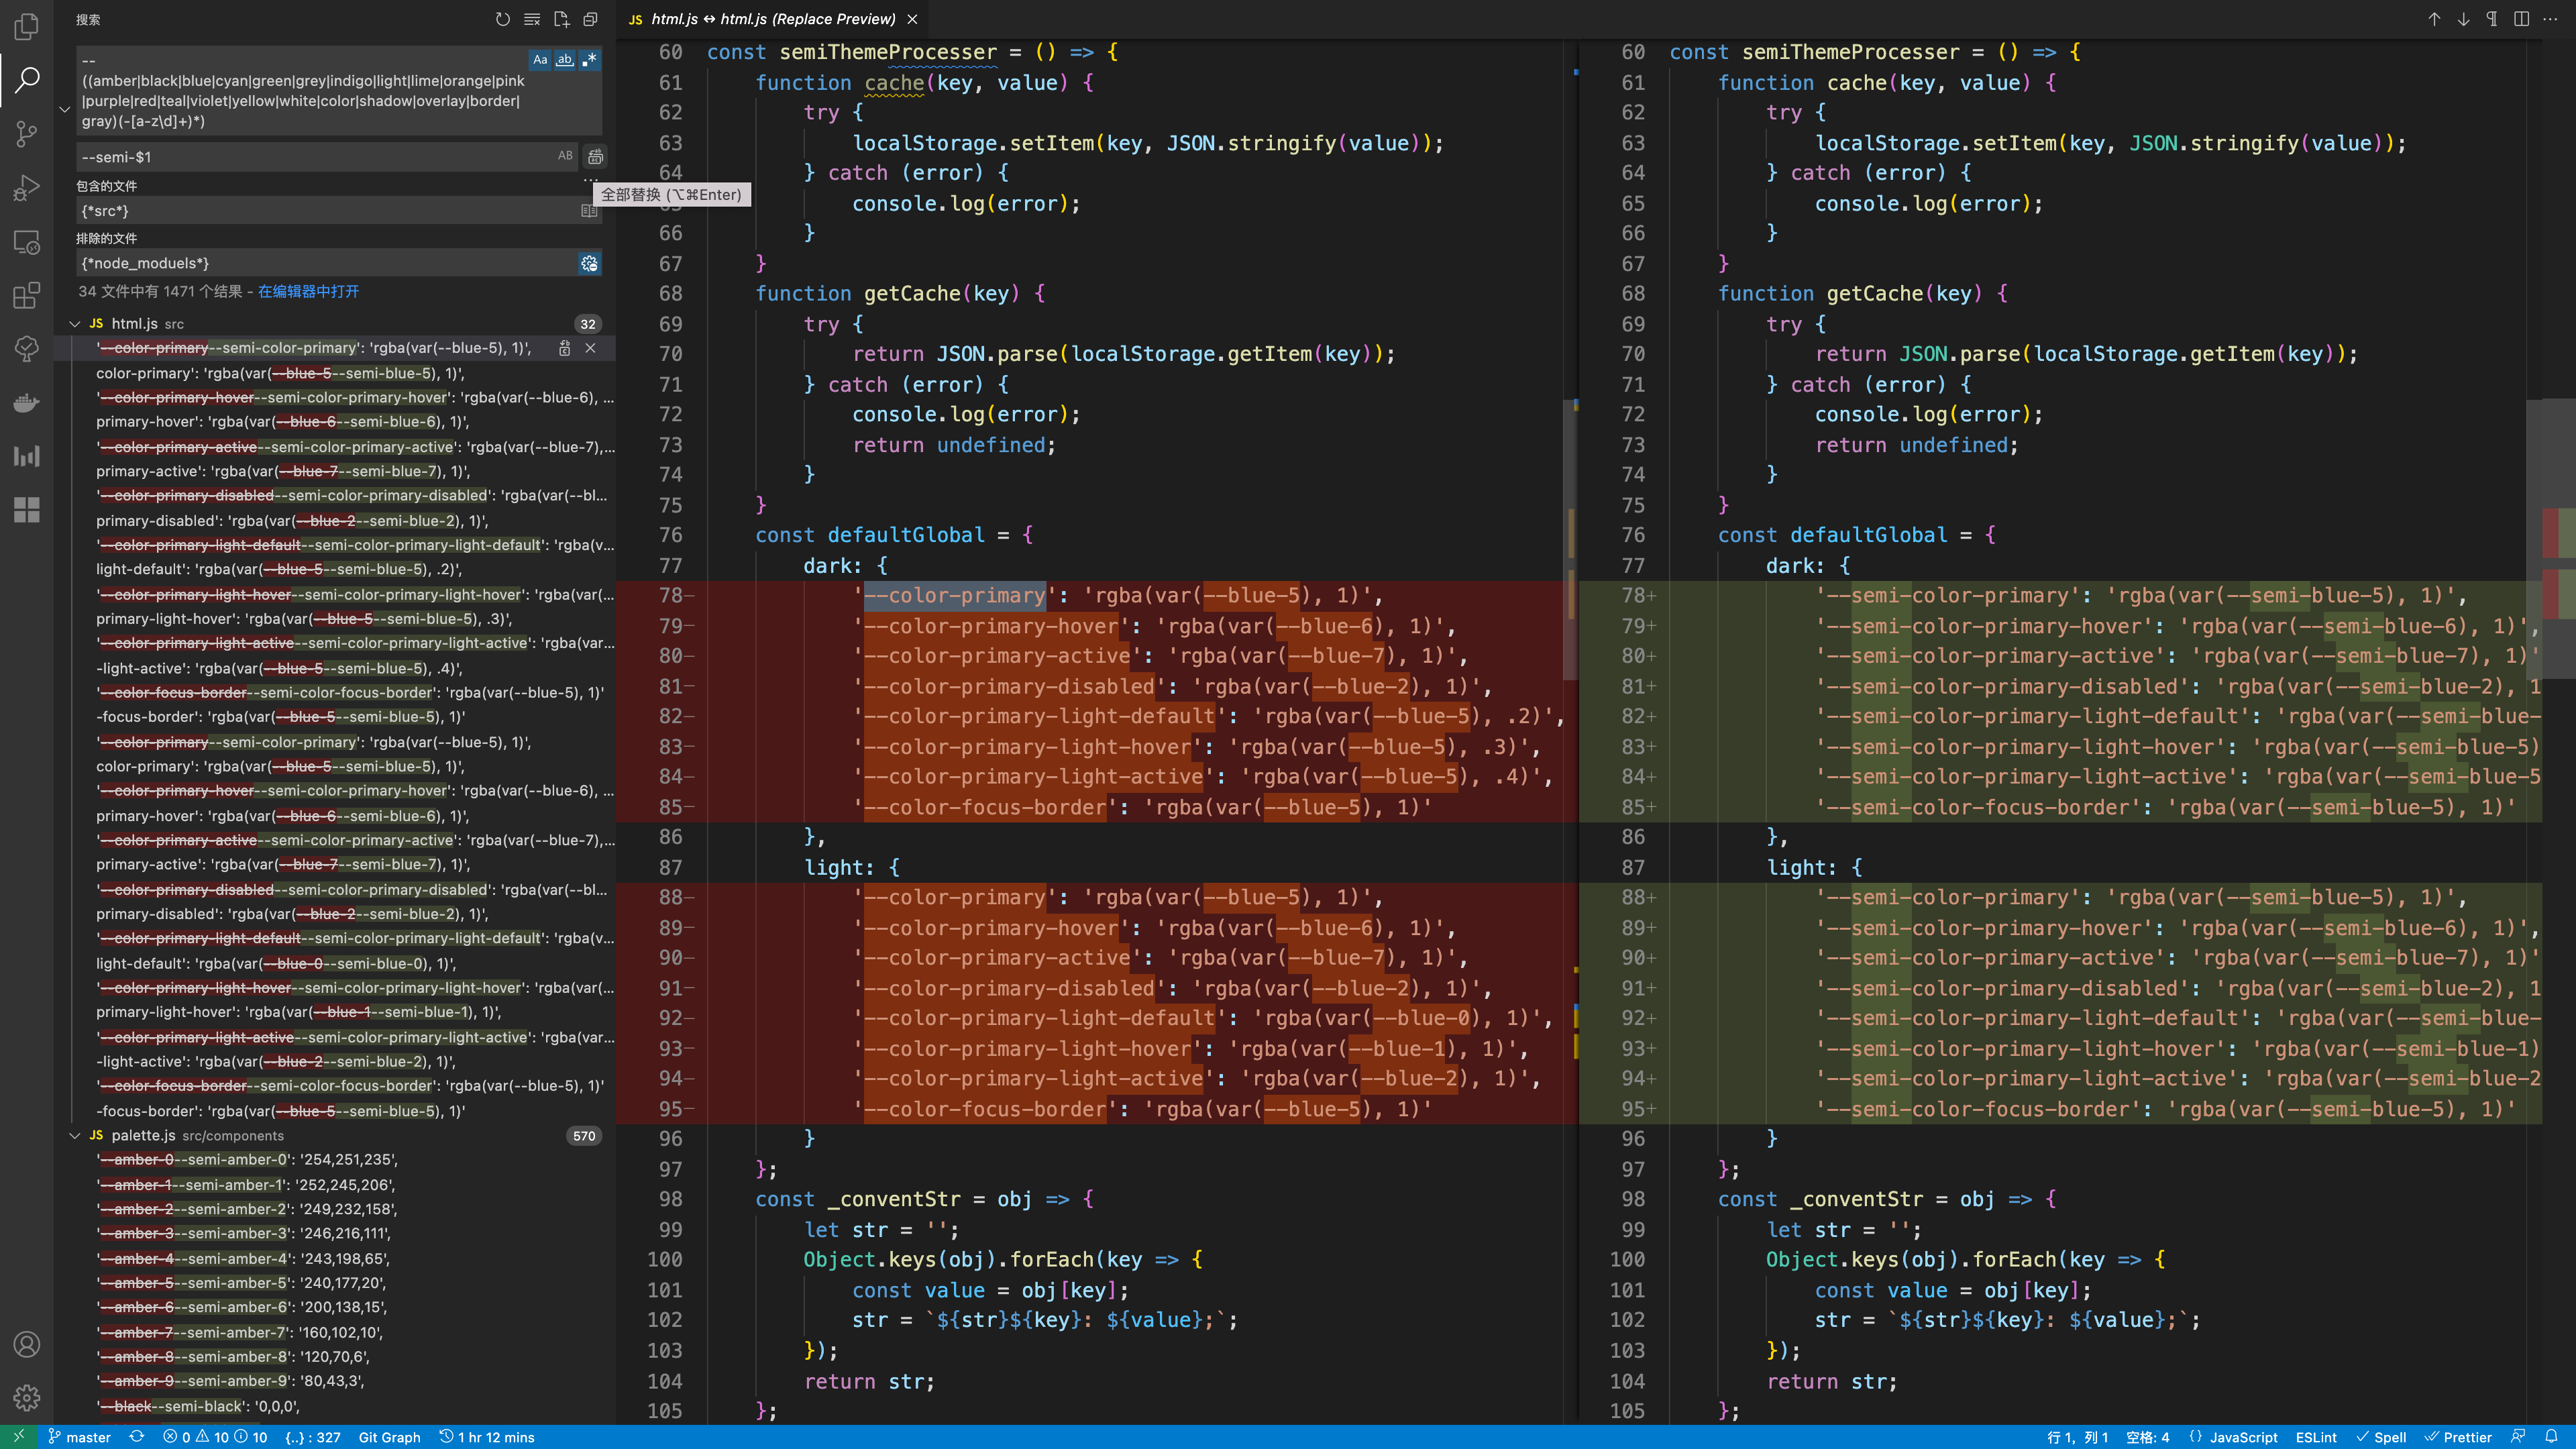2576x1449 pixels.
Task: Open the Manage gear menu
Action: tap(27, 1398)
